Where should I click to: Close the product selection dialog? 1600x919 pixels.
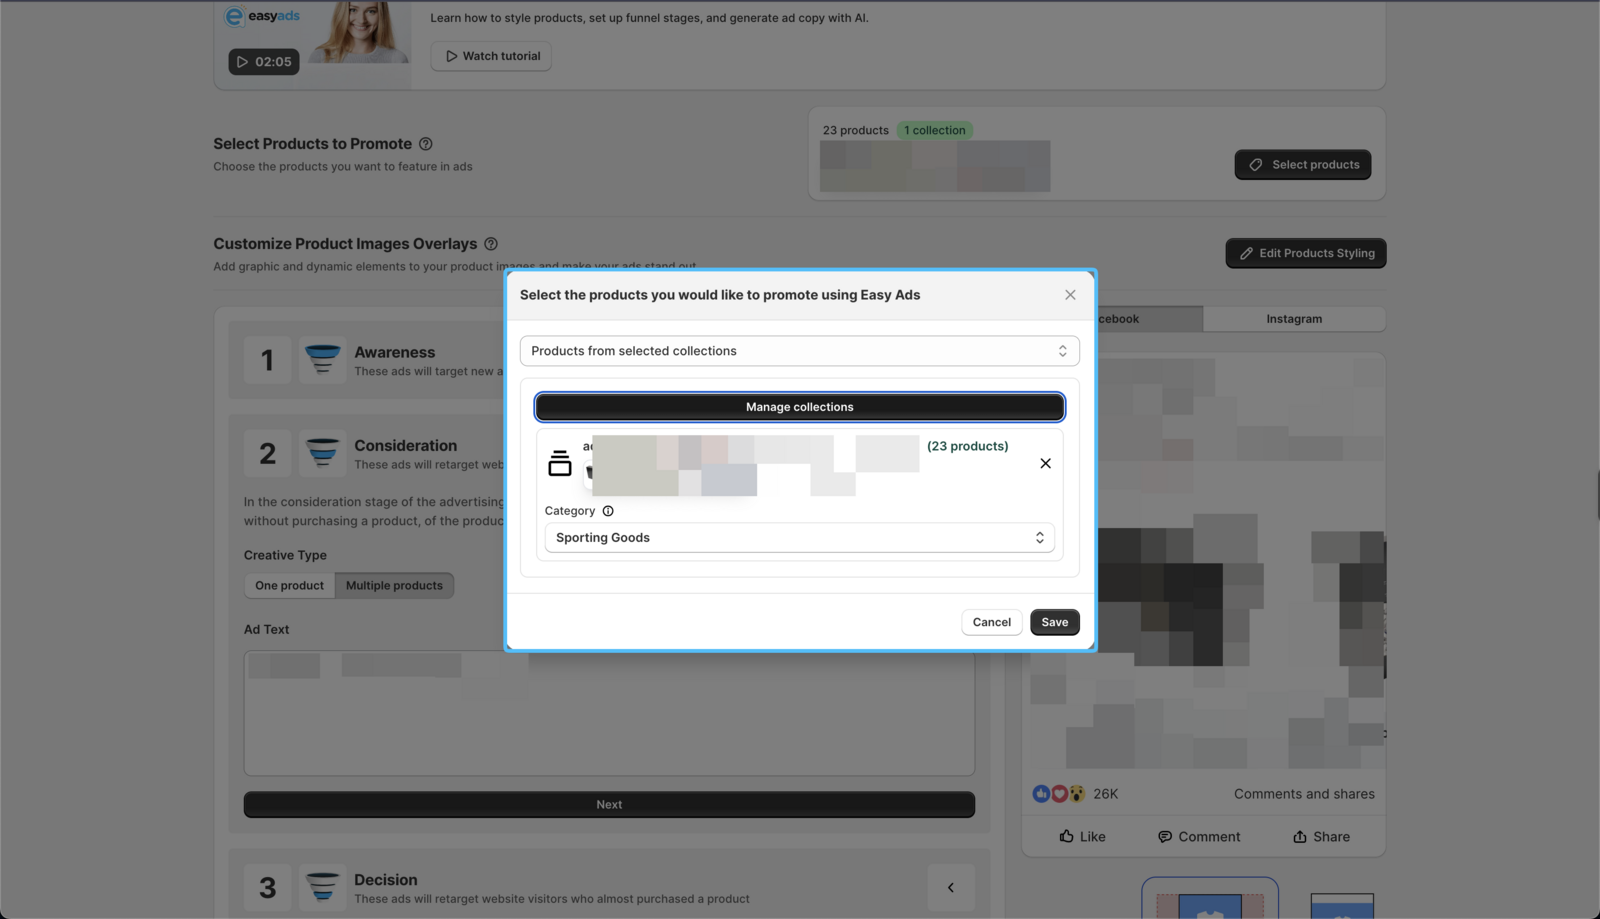(x=1070, y=295)
